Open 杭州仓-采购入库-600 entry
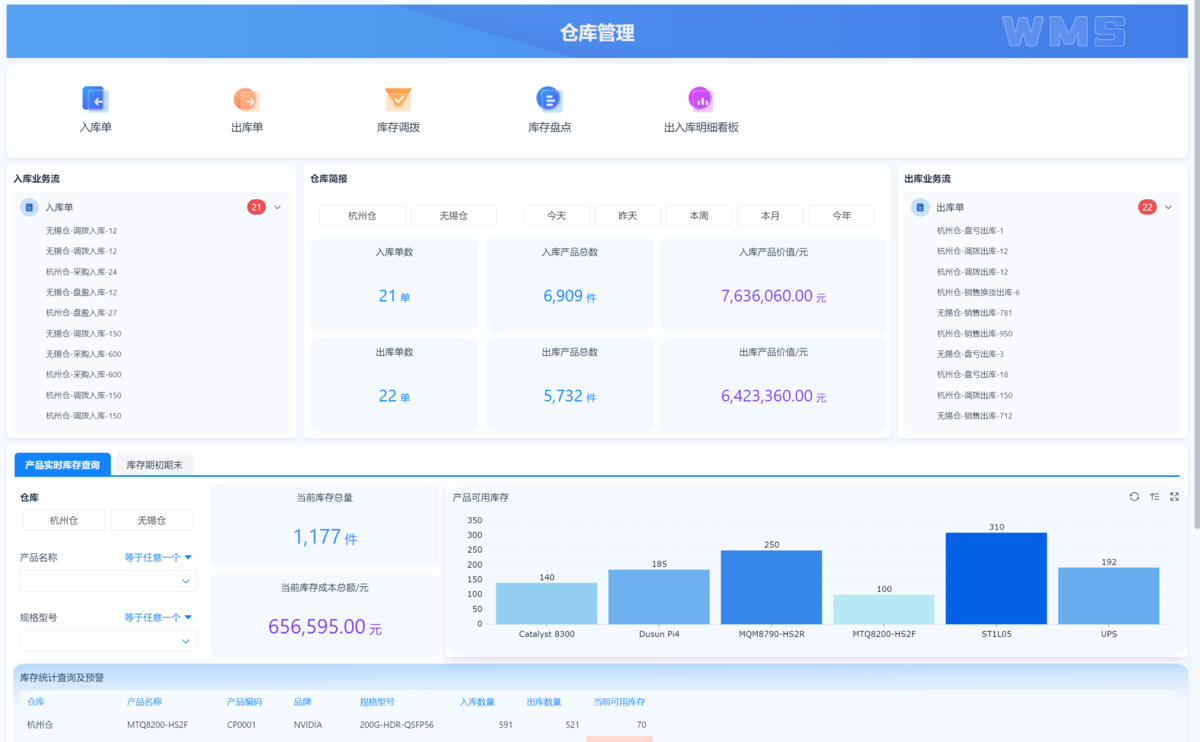The width and height of the screenshot is (1200, 742). (x=83, y=374)
